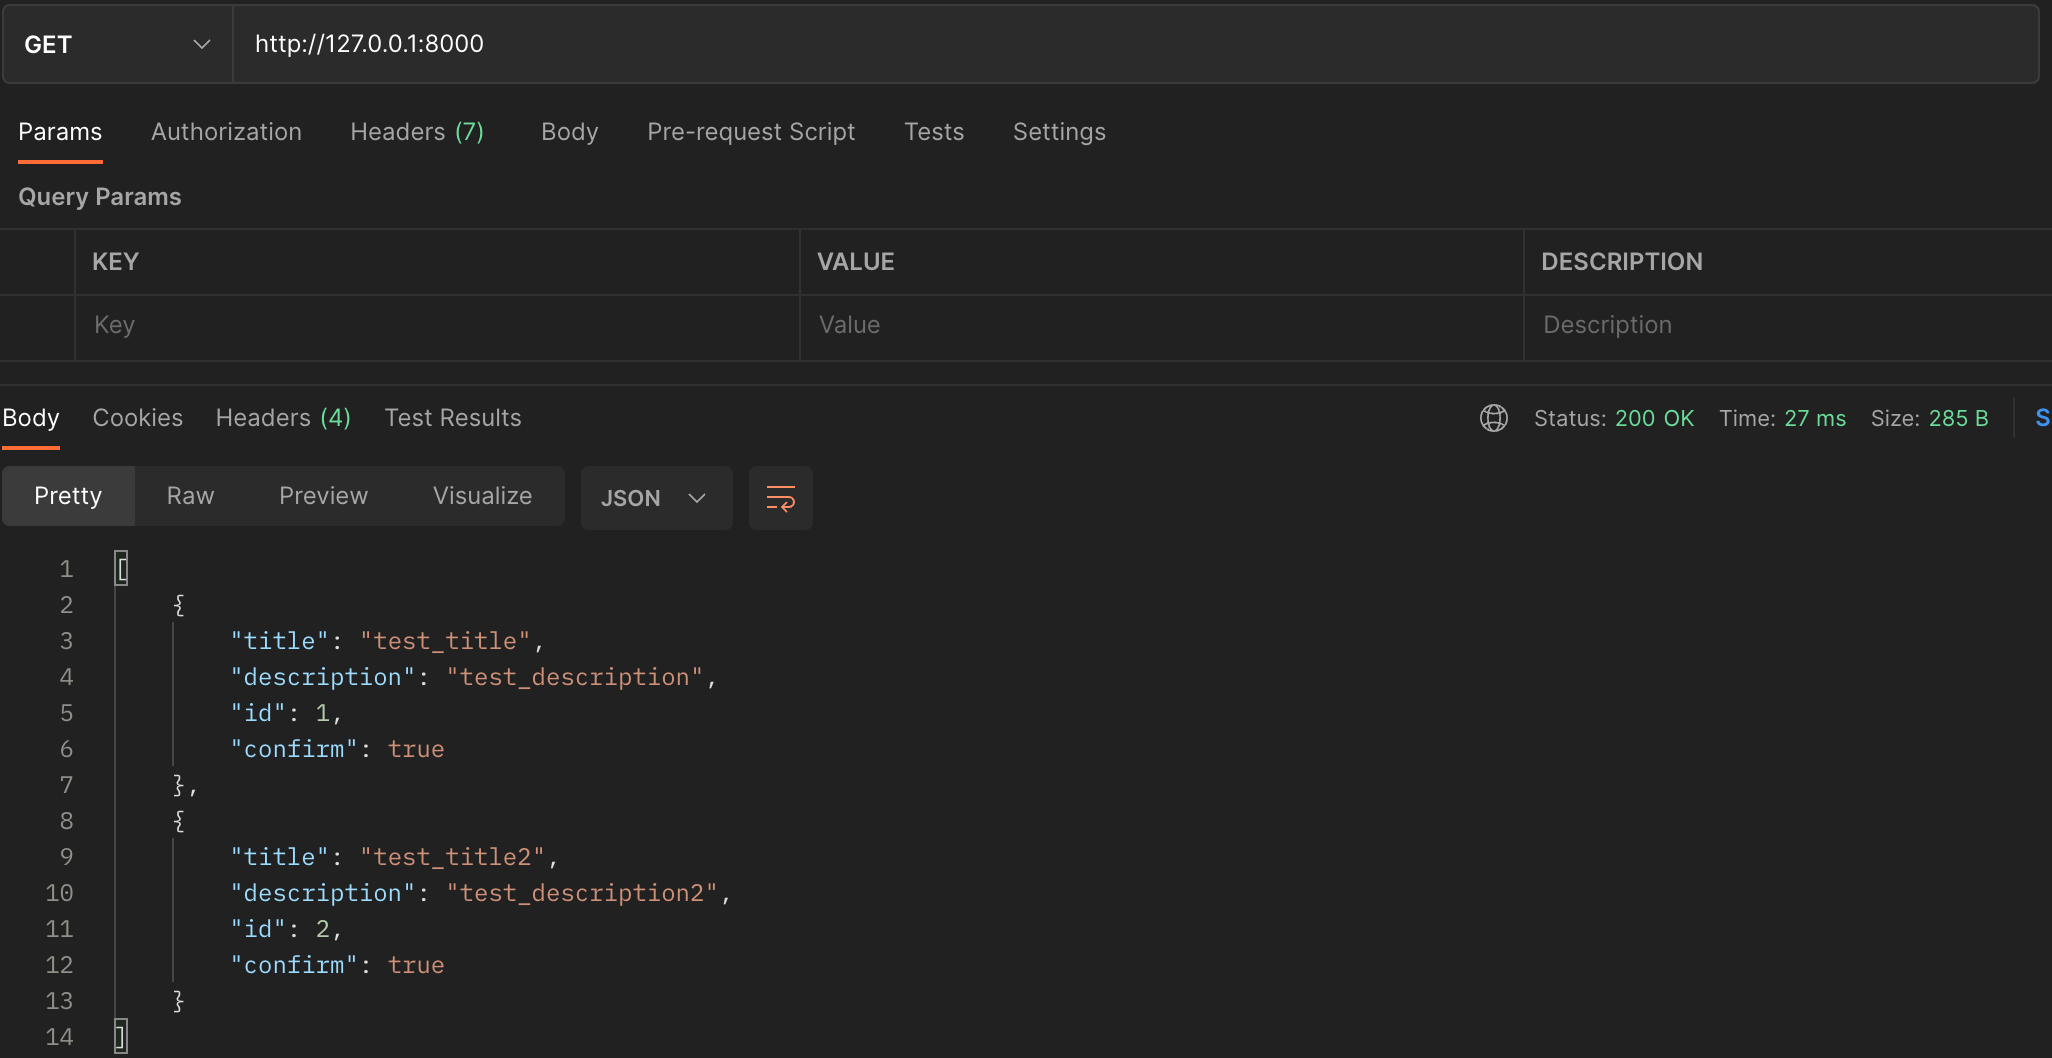This screenshot has height=1058, width=2052.
Task: Click the query param Key field
Action: (x=437, y=326)
